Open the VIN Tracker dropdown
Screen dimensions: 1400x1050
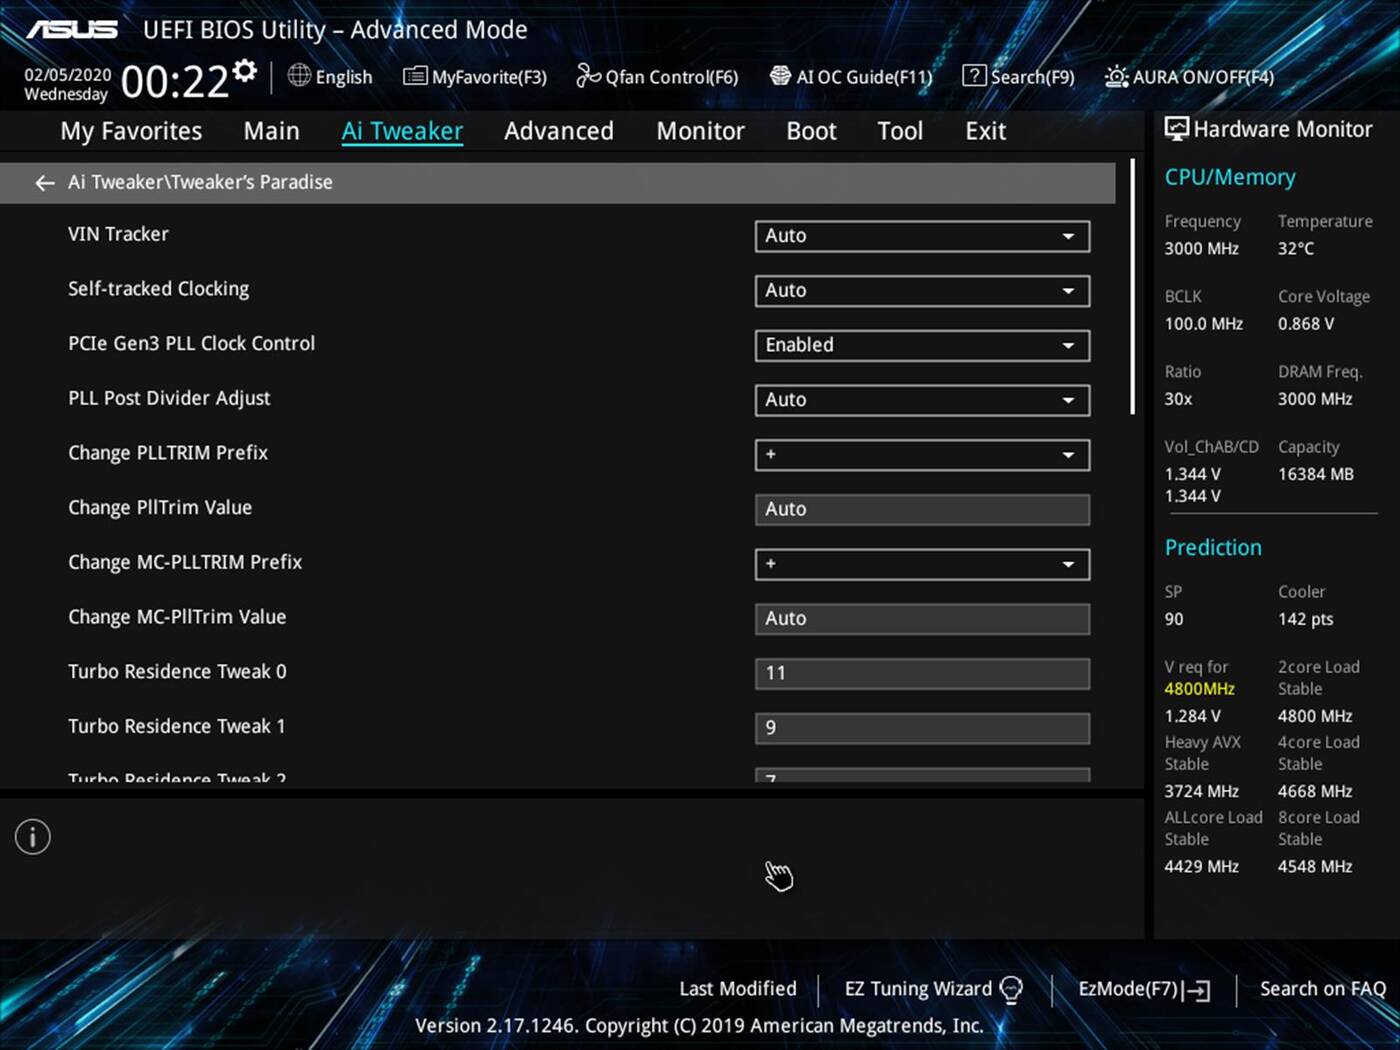click(921, 236)
